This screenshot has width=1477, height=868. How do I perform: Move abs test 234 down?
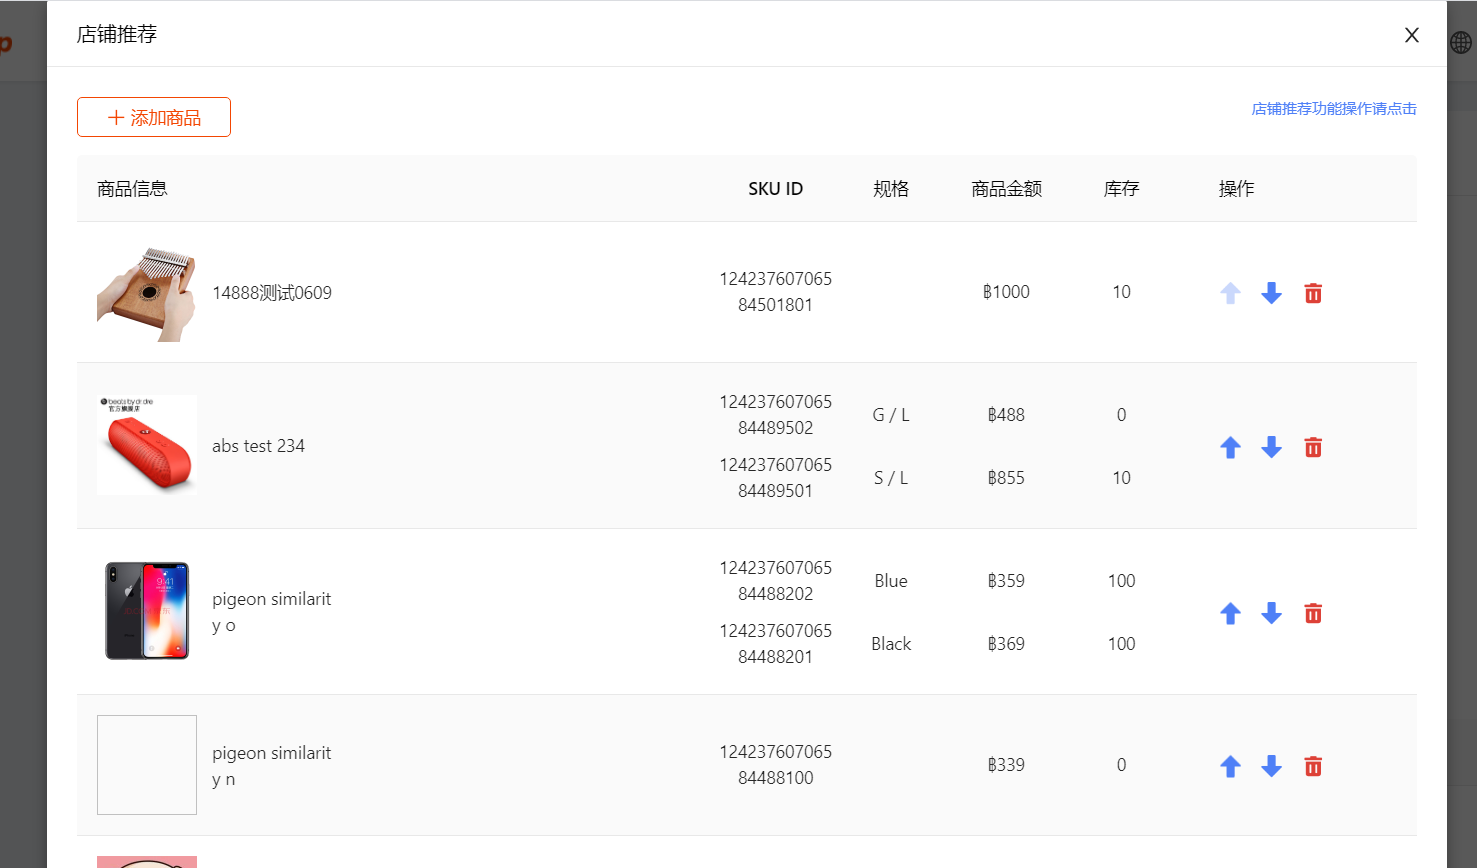click(1271, 447)
